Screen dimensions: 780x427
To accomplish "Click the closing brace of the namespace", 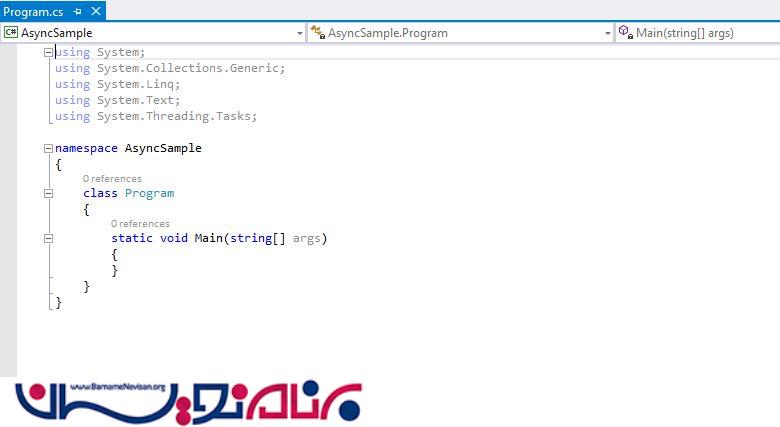I will point(59,303).
